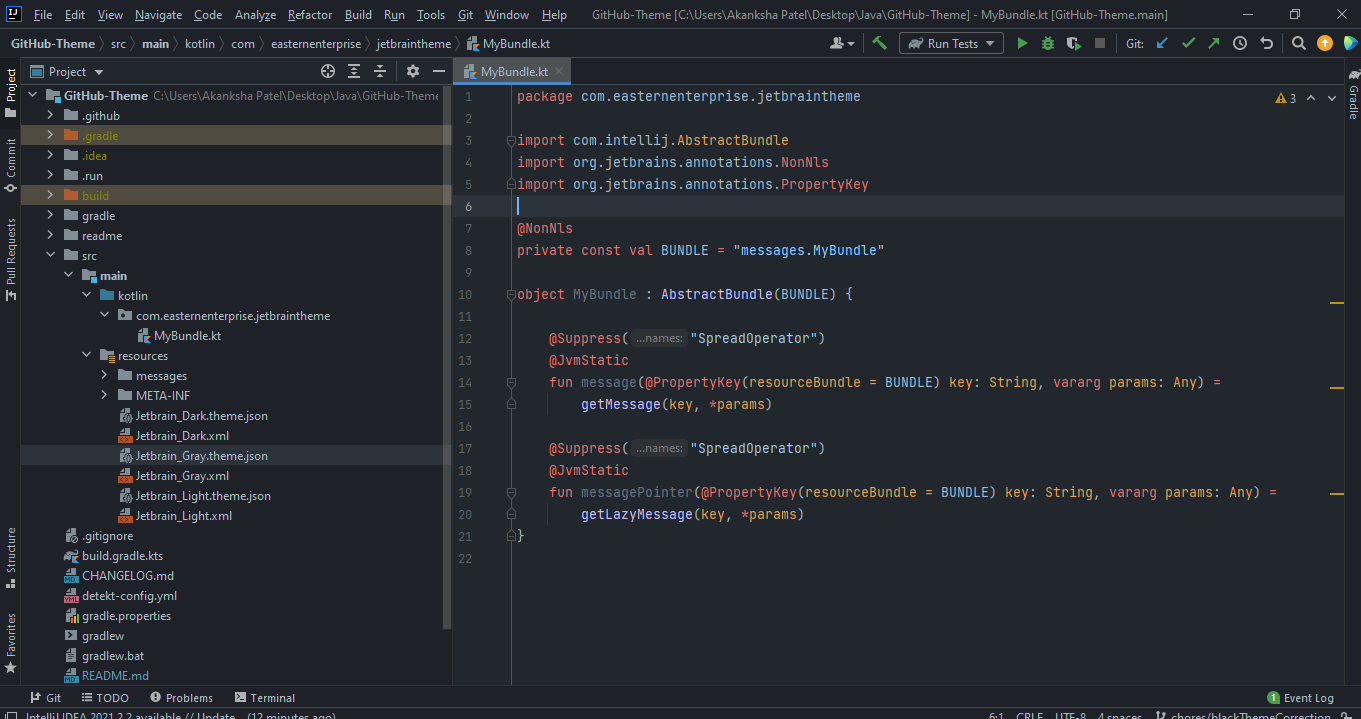Open the Pull Requests tool window
The height and width of the screenshot is (719, 1361).
click(x=10, y=258)
